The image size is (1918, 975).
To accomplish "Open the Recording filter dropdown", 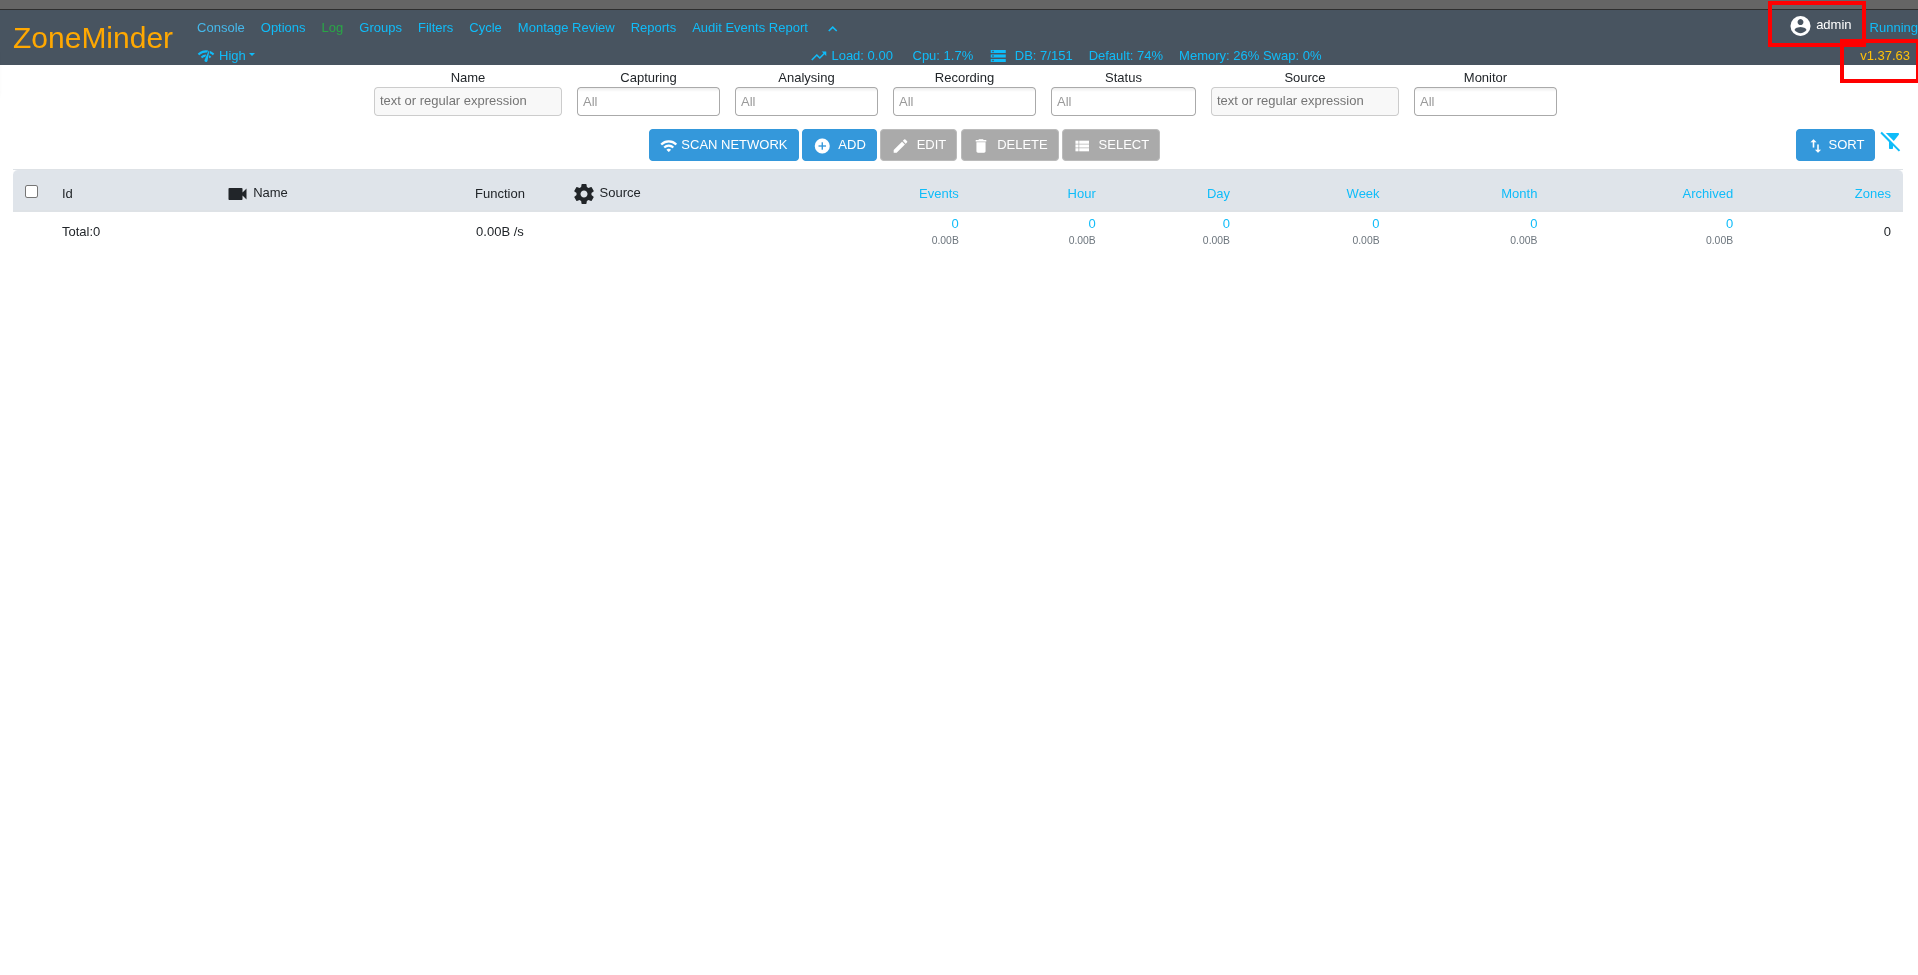I will 964,101.
